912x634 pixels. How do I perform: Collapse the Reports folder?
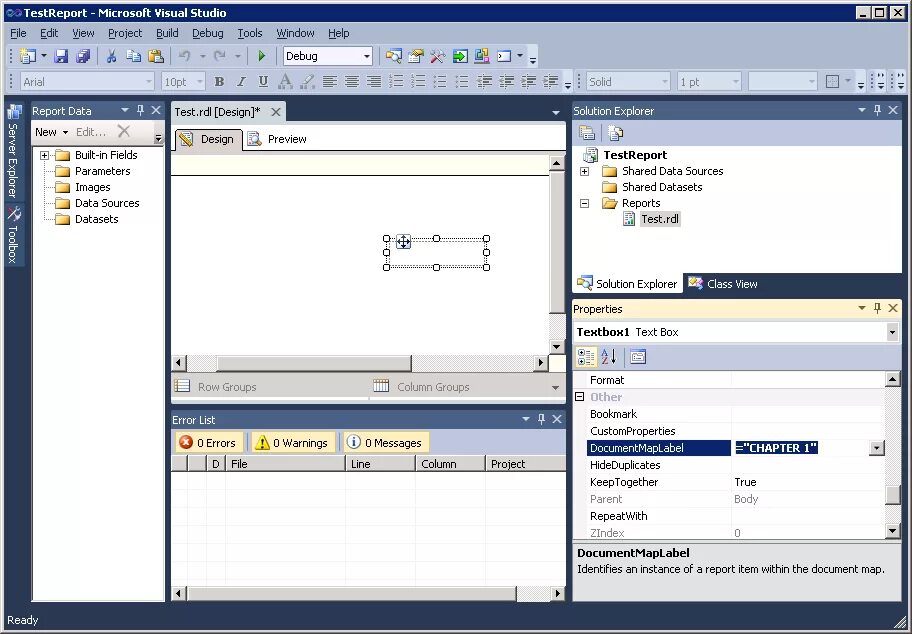pyautogui.click(x=585, y=203)
